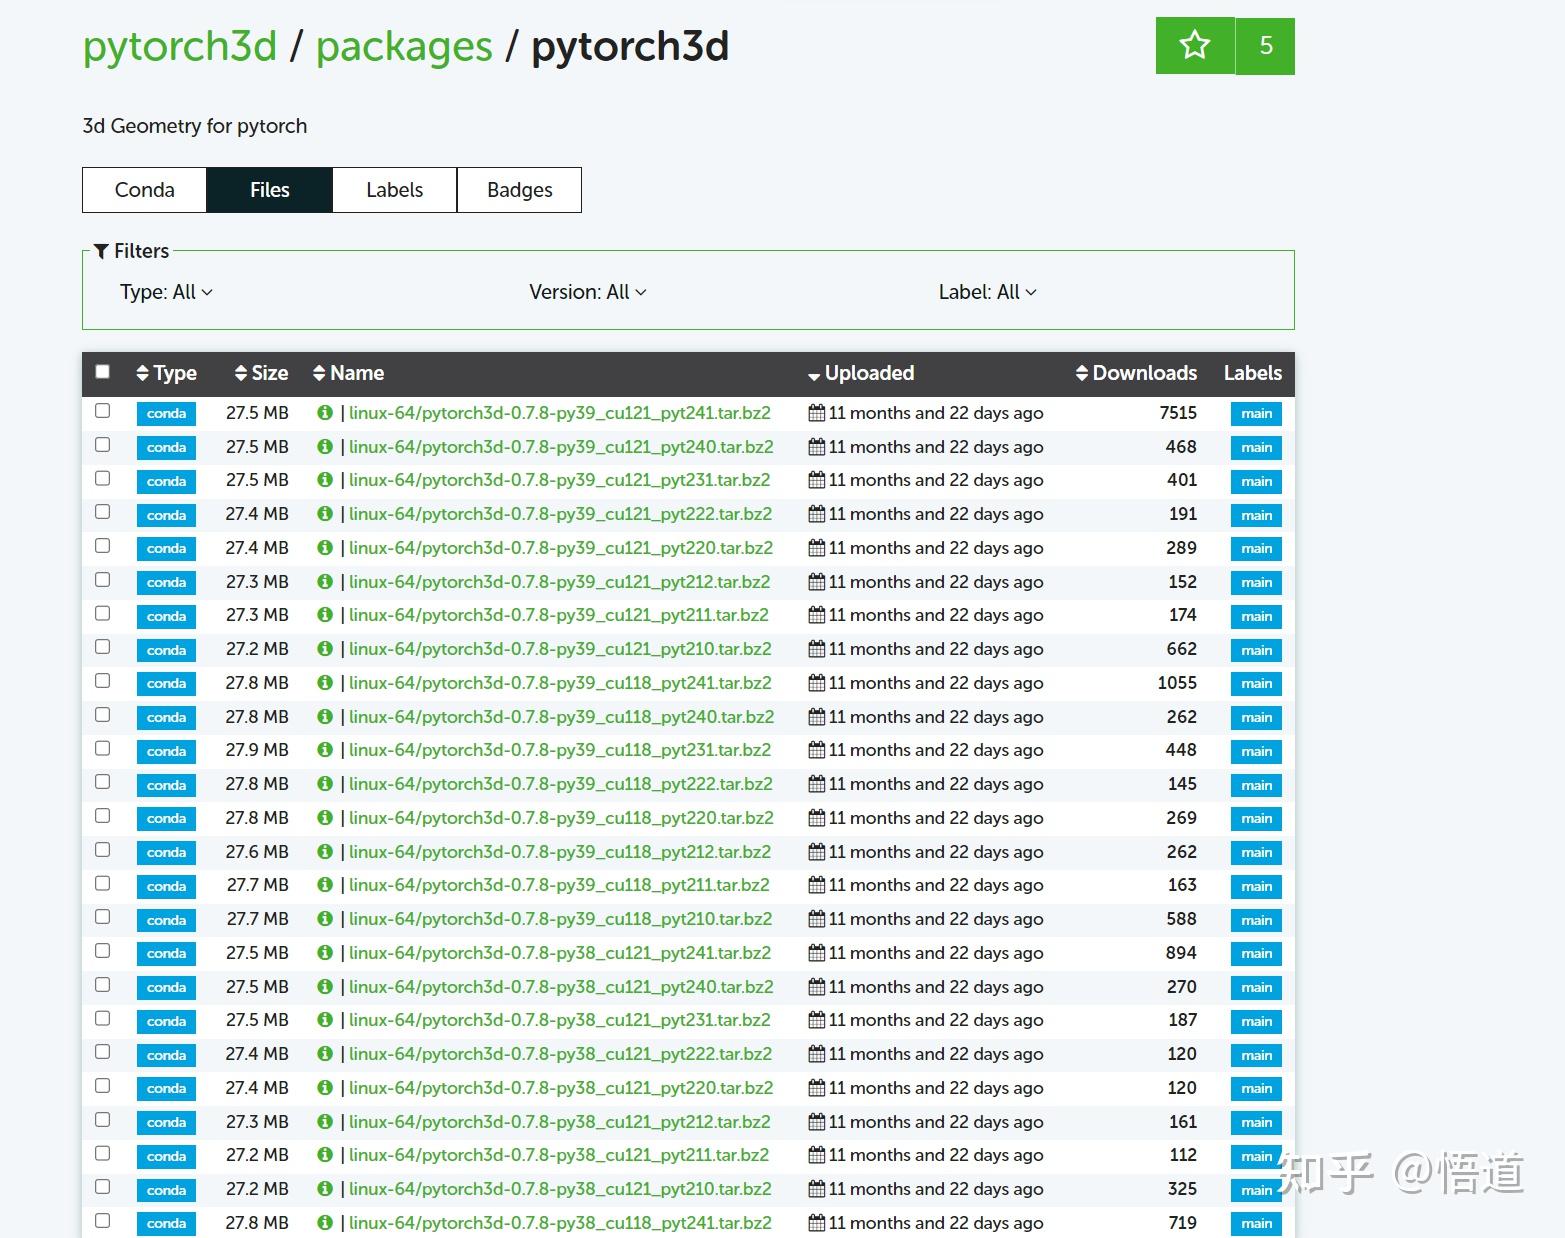
Task: Open the Label filter dropdown
Action: [x=988, y=292]
